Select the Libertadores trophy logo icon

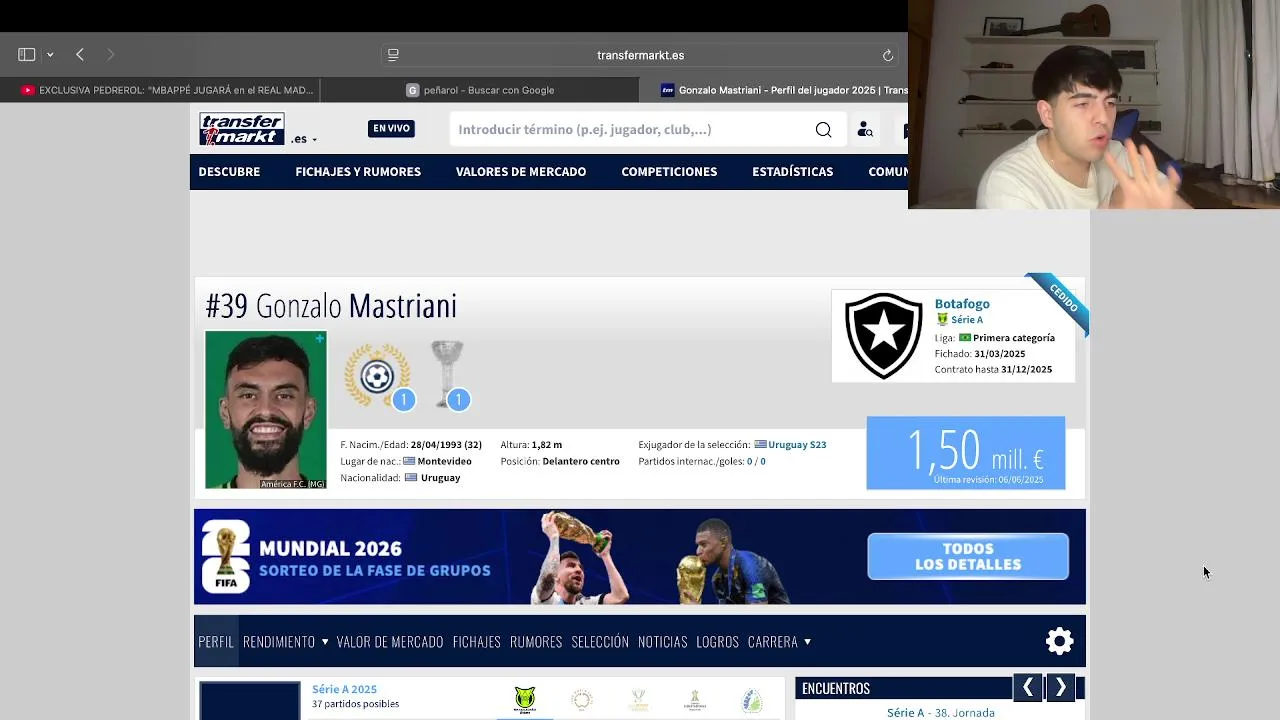click(x=695, y=700)
